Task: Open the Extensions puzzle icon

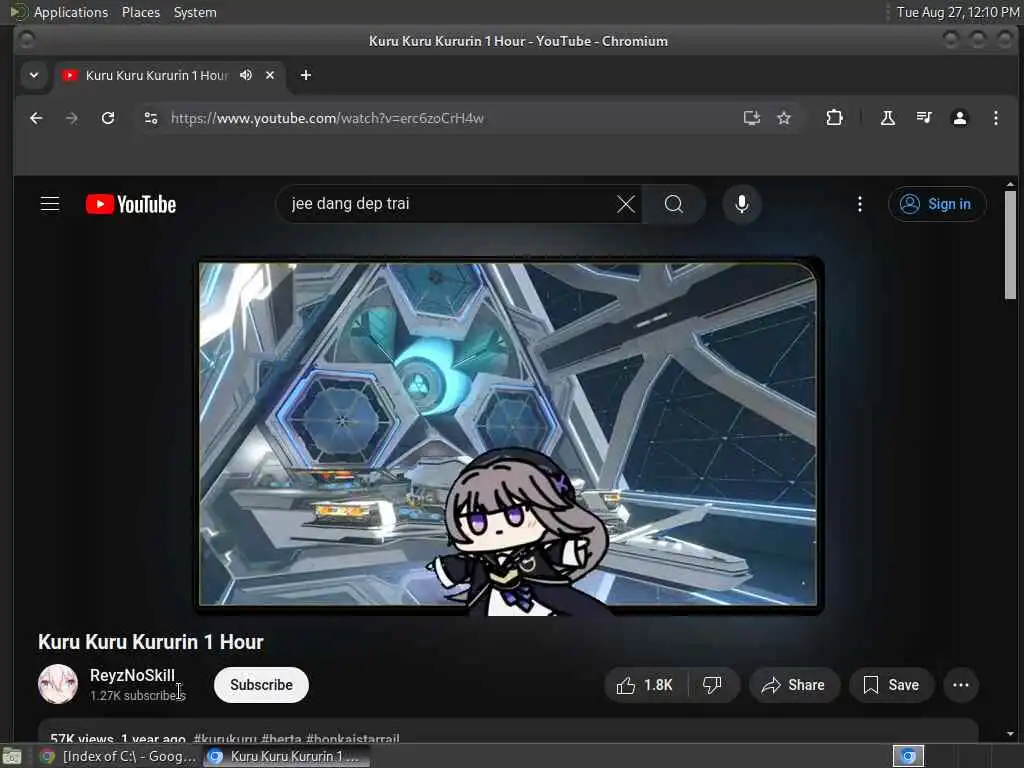Action: coord(834,118)
